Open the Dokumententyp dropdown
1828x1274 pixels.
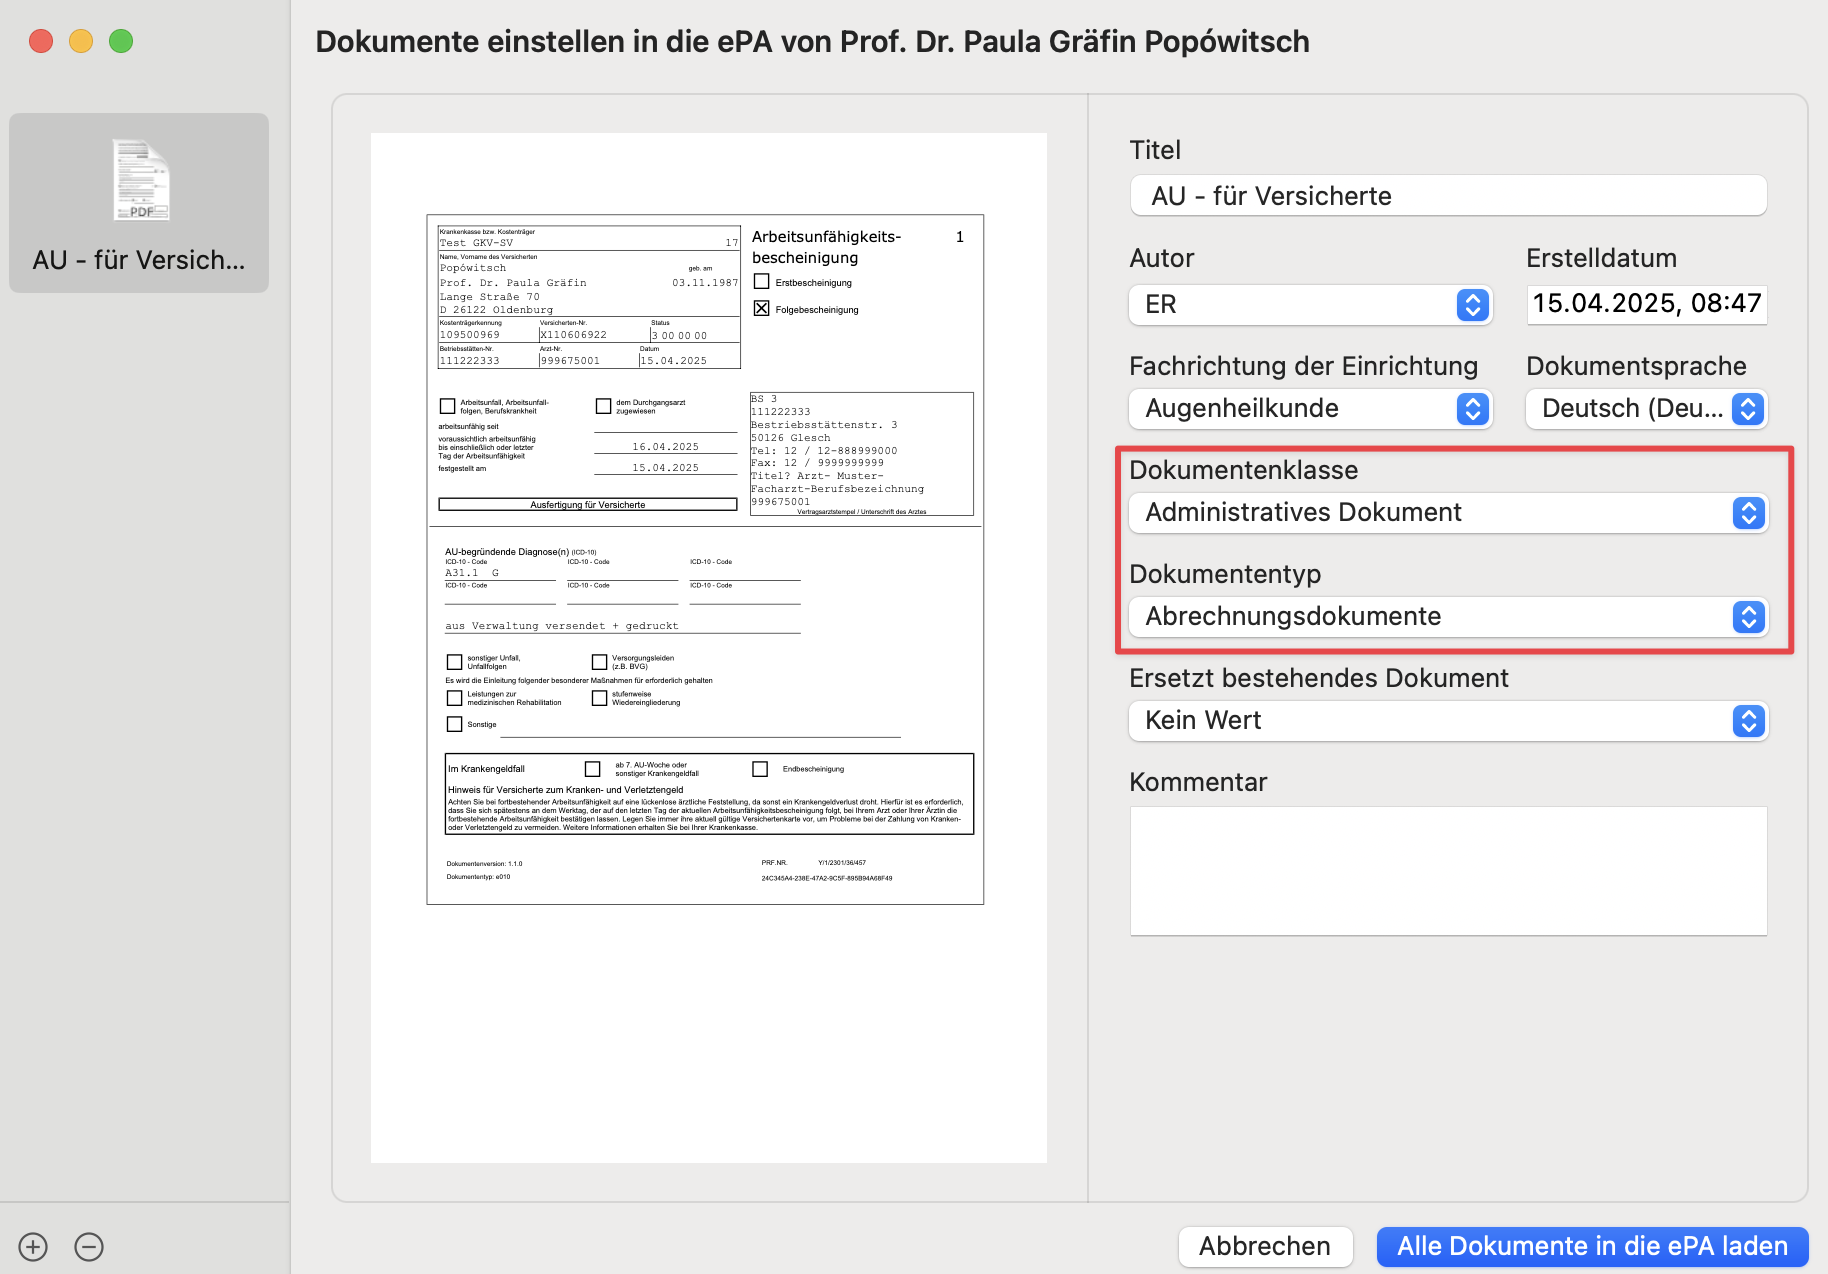tap(1448, 617)
